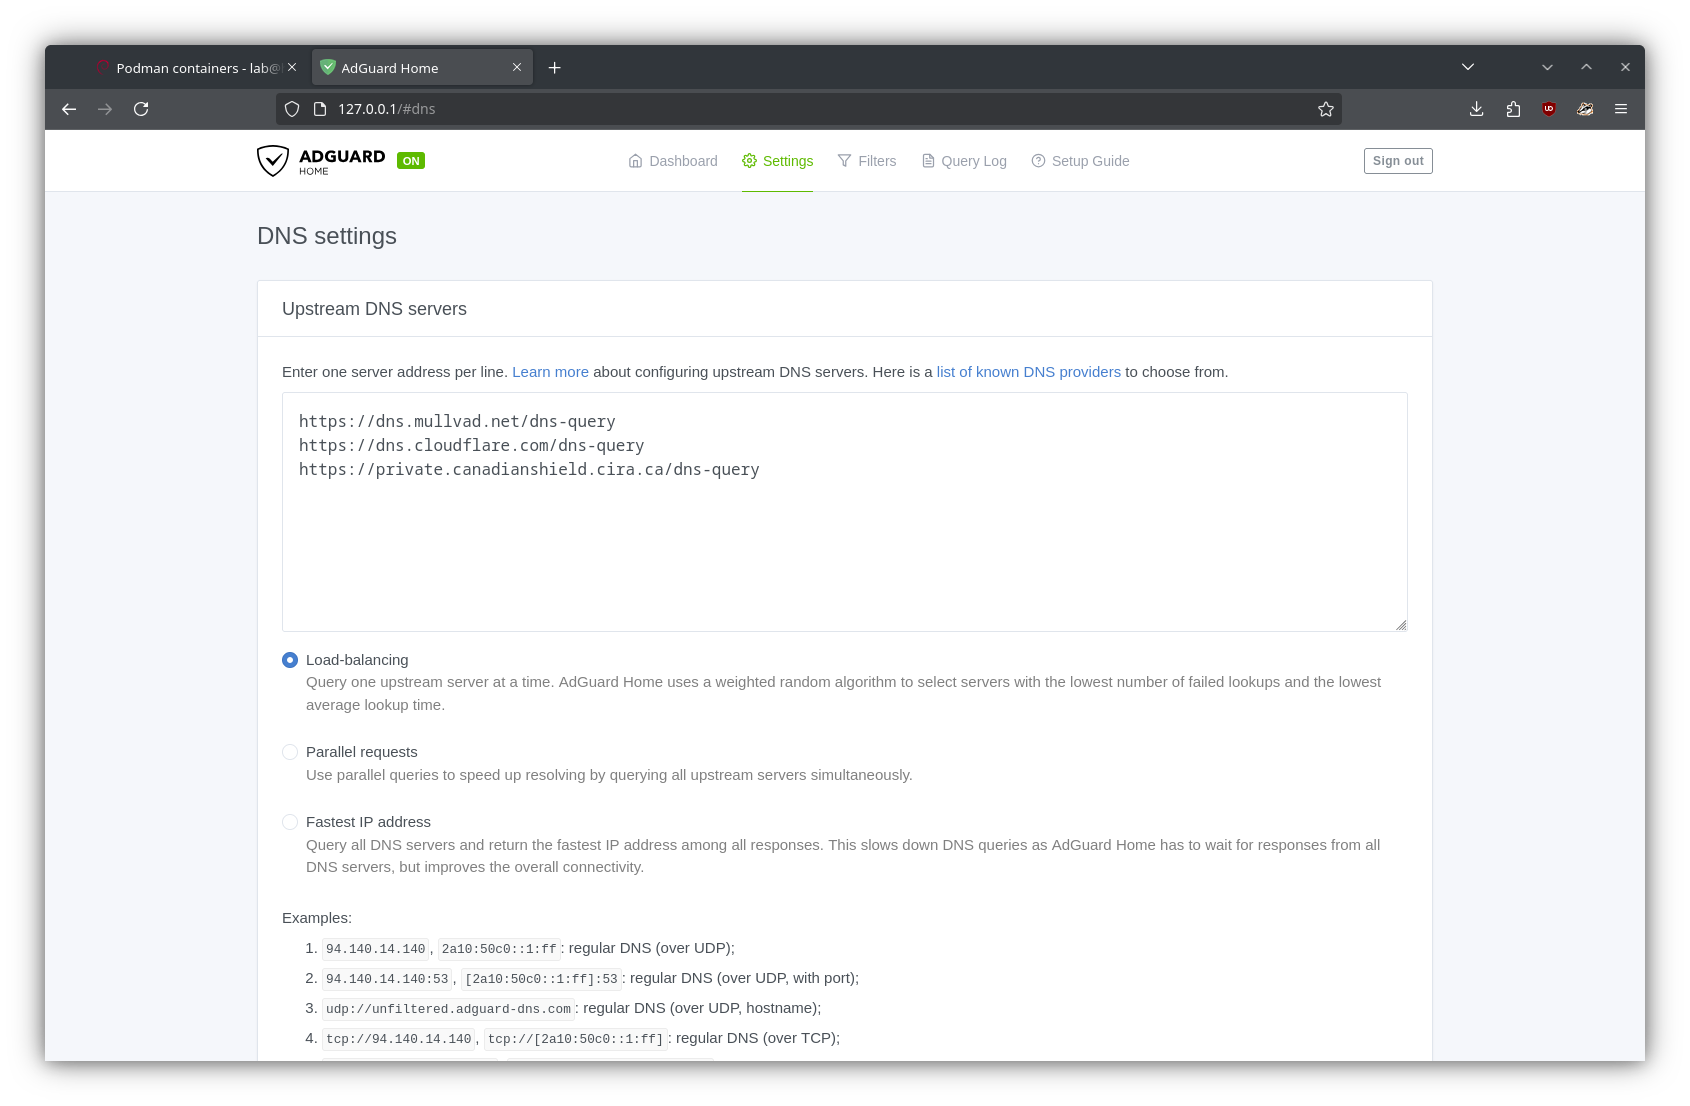
Task: Click the Sign out button
Action: (1397, 161)
